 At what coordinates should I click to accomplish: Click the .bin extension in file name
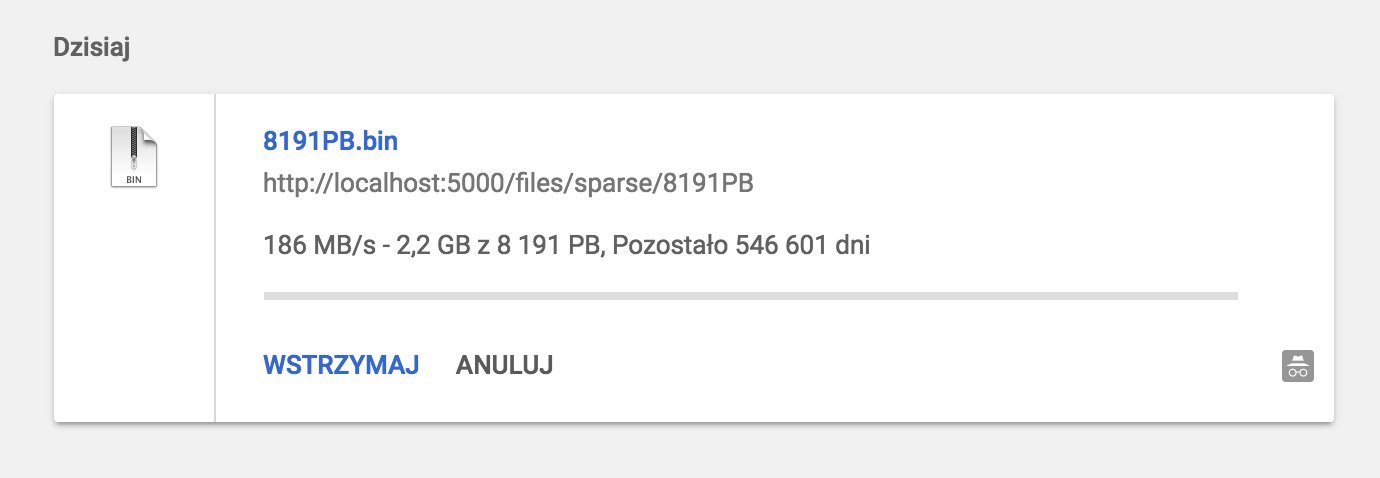(378, 141)
